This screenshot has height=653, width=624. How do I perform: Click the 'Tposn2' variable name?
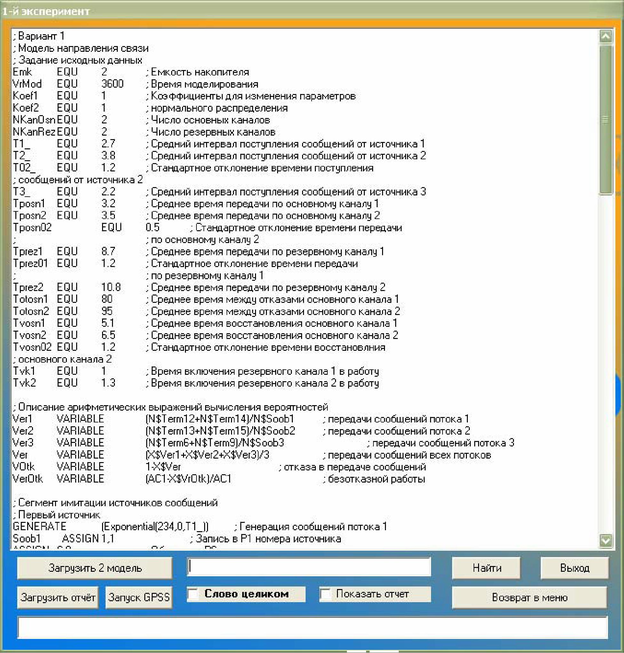(x=29, y=216)
